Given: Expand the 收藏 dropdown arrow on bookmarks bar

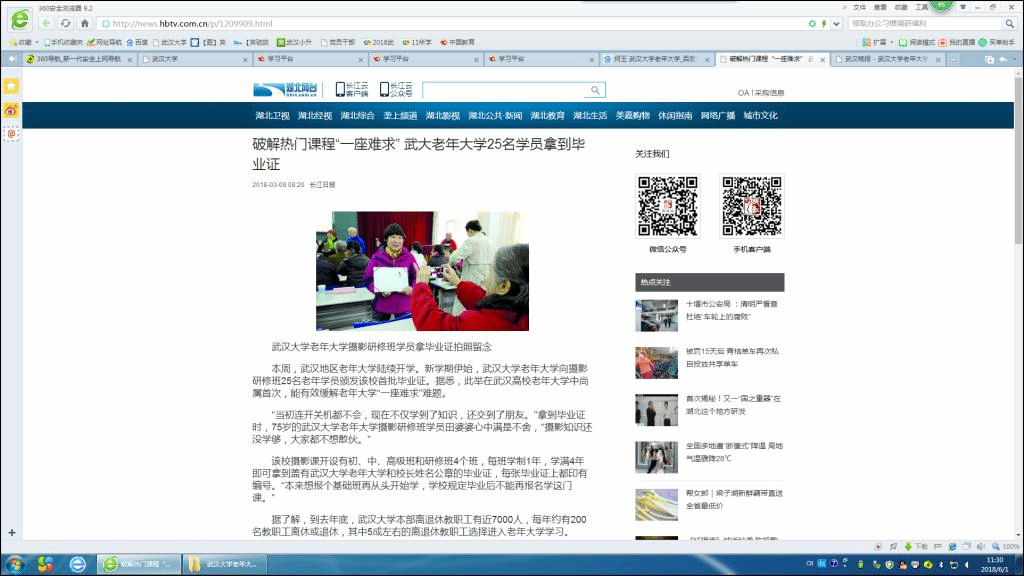Looking at the screenshot, I should [37, 42].
